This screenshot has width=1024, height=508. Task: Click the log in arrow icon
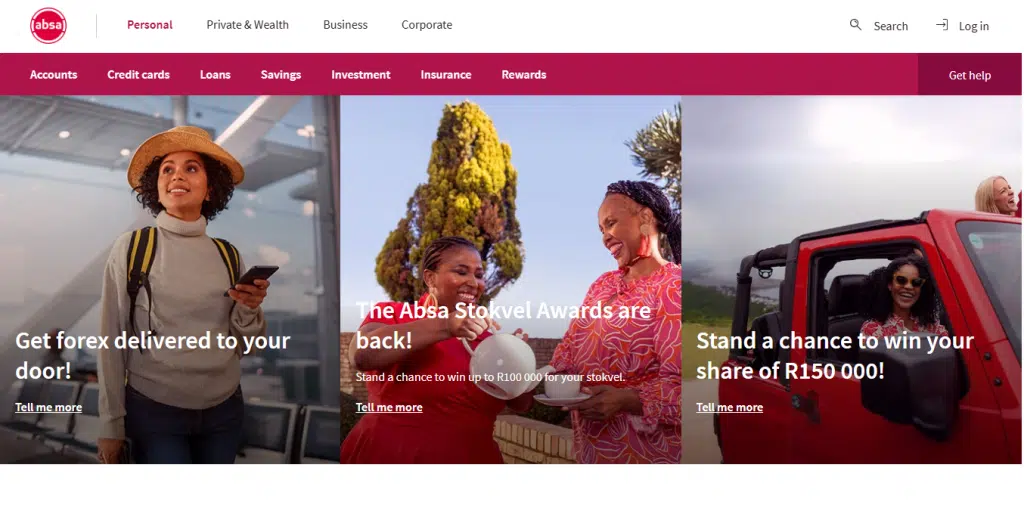942,25
